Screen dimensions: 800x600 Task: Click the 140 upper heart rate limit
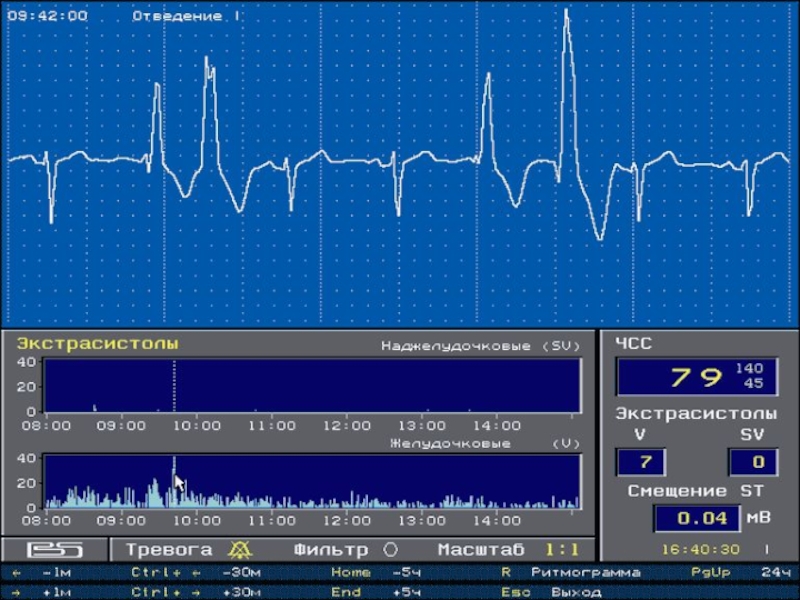[749, 368]
